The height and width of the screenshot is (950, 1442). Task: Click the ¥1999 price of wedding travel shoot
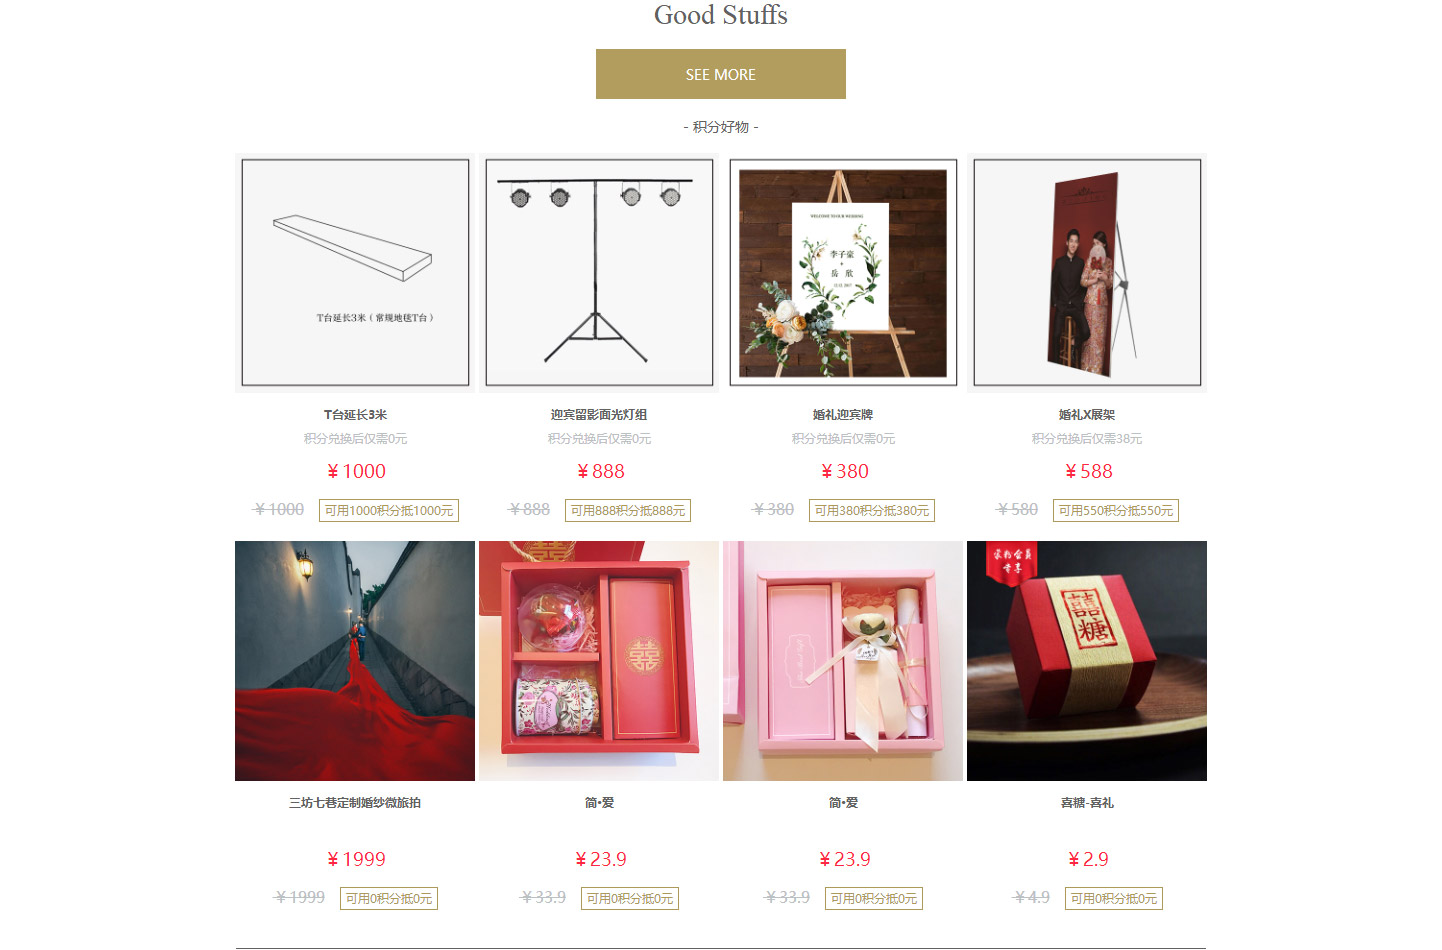coord(356,859)
